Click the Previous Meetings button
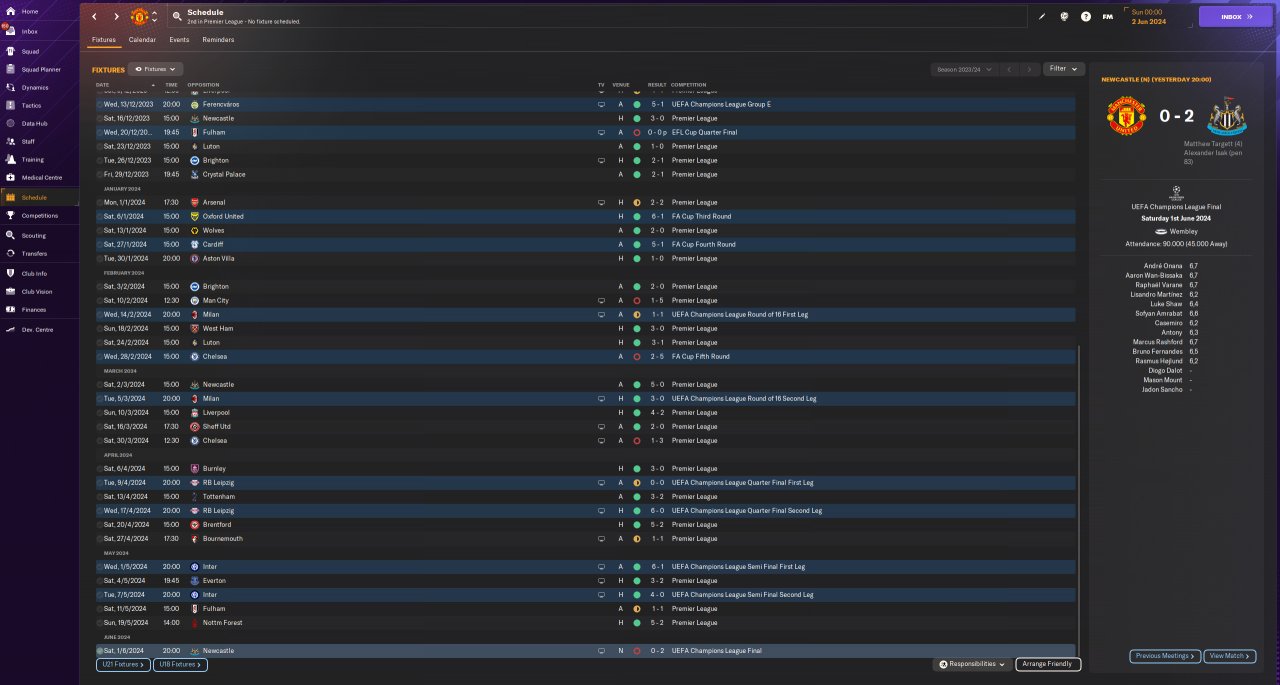 pos(1165,656)
